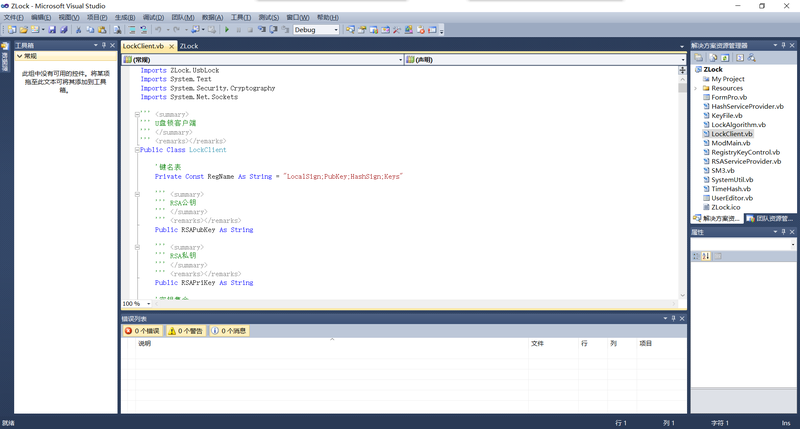Collapse the Public Class LockClient outline
The height and width of the screenshot is (429, 800).
pyautogui.click(x=137, y=150)
